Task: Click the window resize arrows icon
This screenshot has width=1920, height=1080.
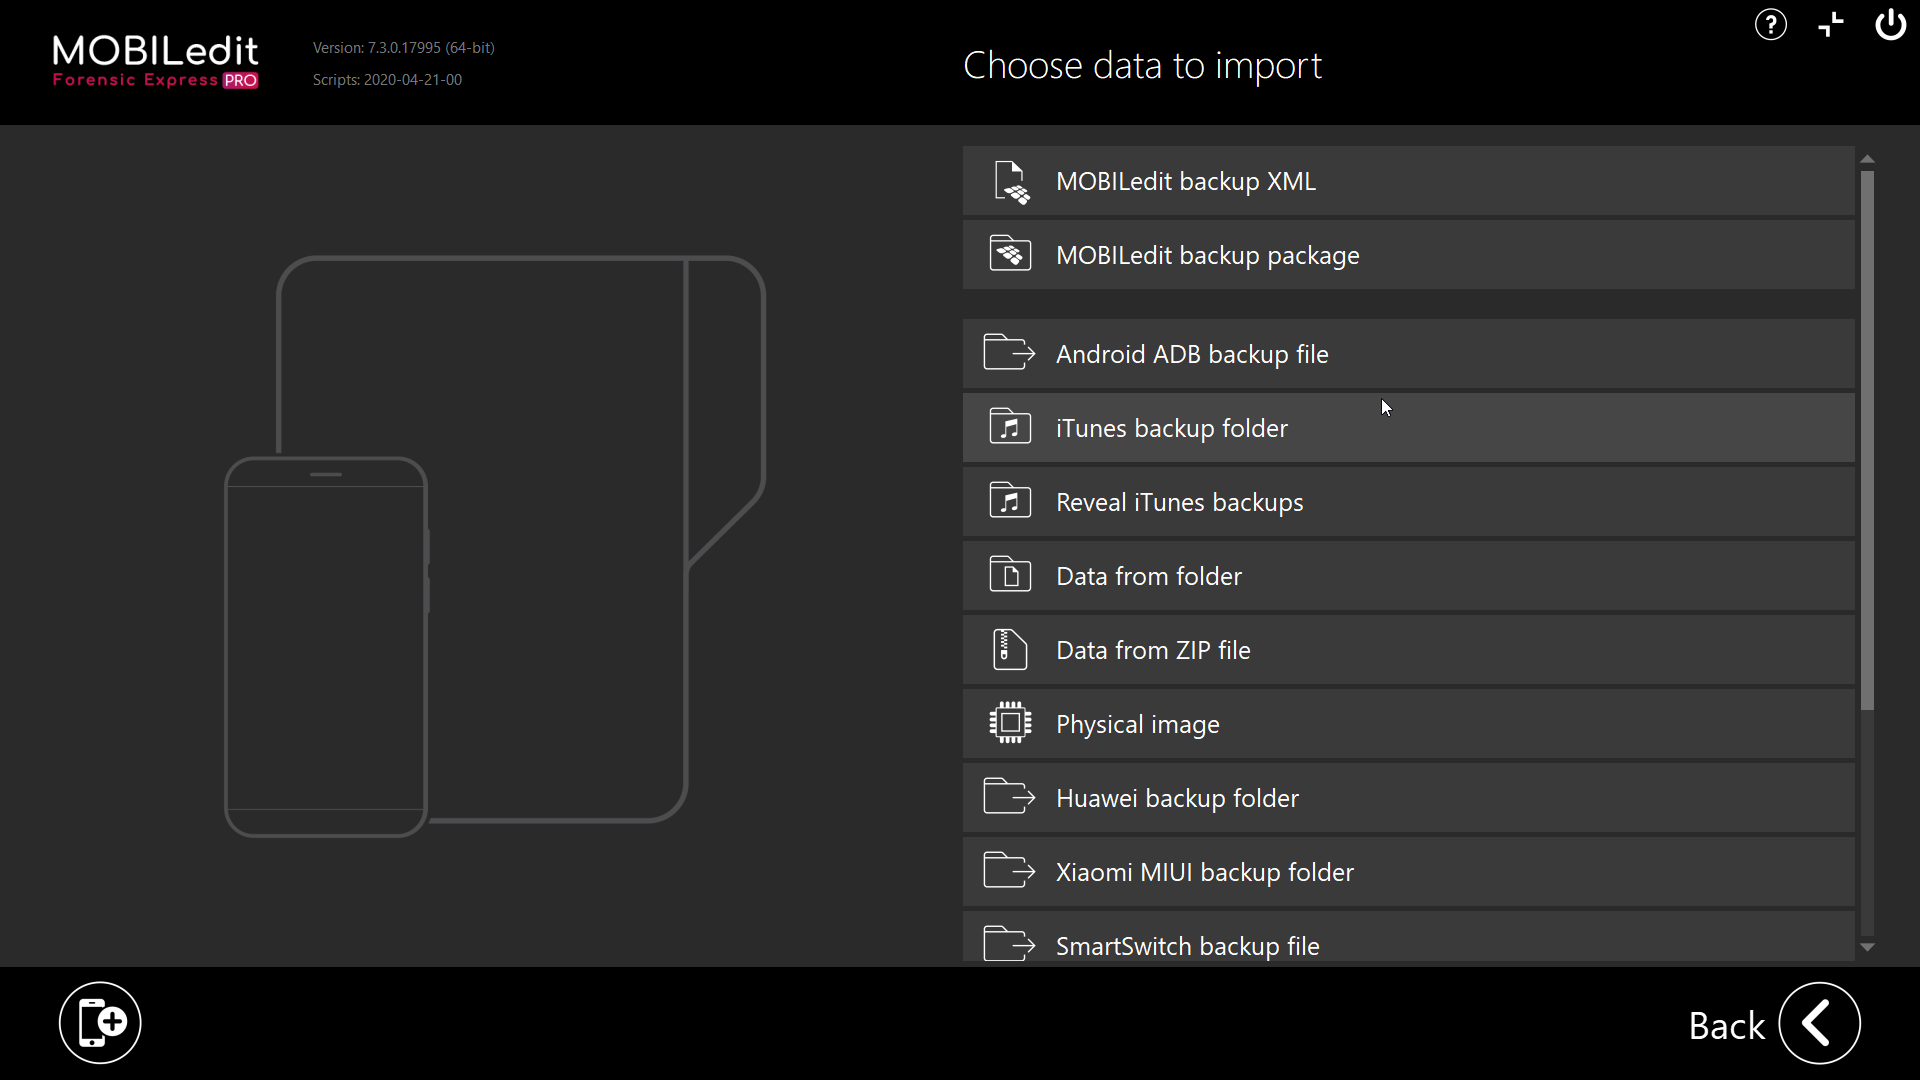Action: [1830, 25]
